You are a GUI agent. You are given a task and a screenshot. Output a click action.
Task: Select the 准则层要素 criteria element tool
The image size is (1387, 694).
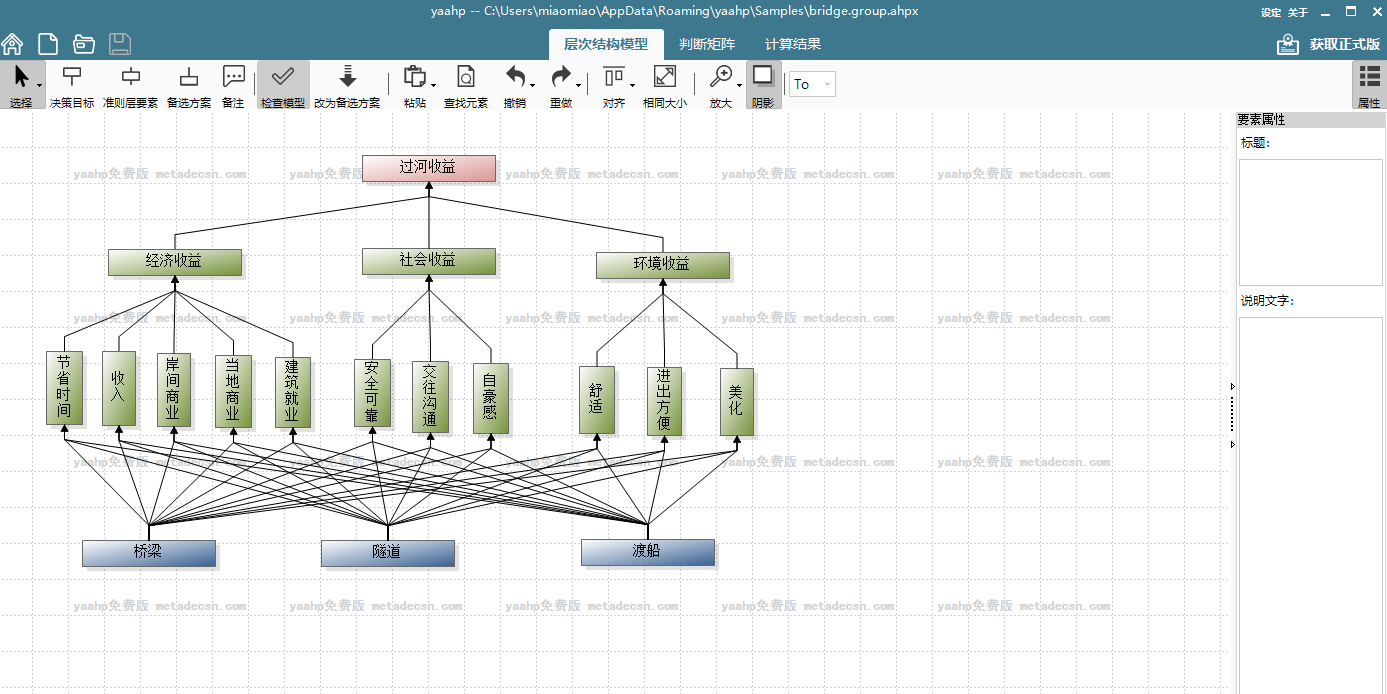130,85
